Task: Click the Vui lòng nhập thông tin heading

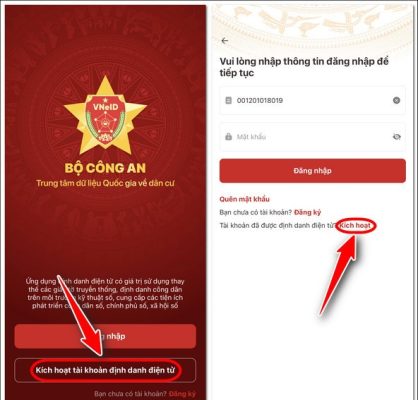Action: click(304, 67)
